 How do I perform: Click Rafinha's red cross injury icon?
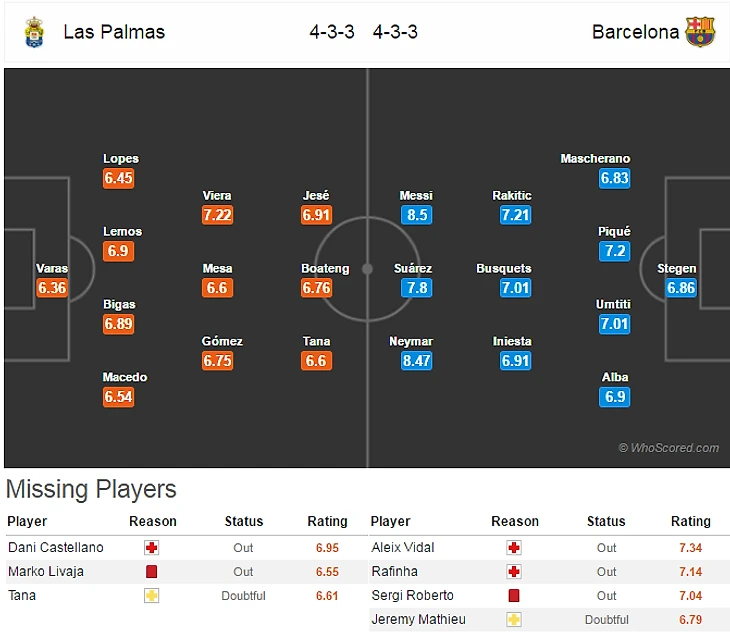(514, 572)
